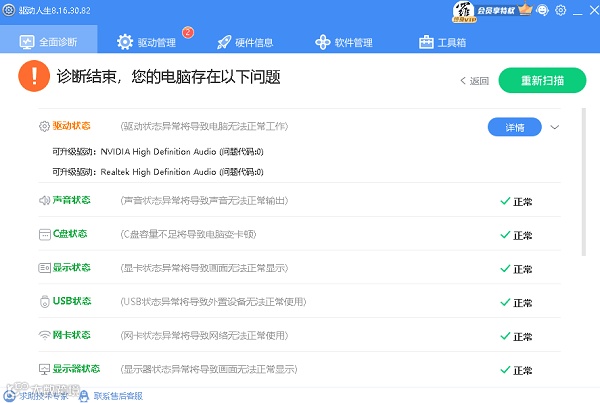Click the customer service headset icon
This screenshot has width=600, height=403.
(84, 396)
